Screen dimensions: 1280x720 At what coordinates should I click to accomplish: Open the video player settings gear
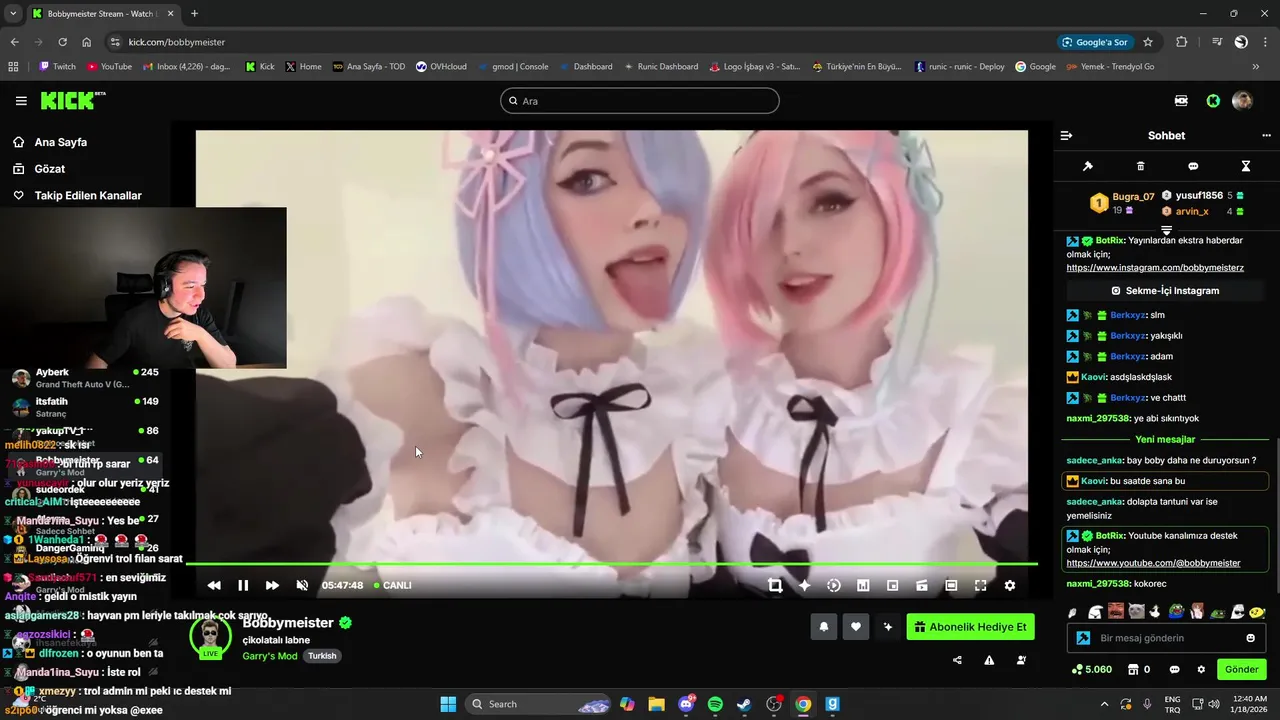point(1010,585)
